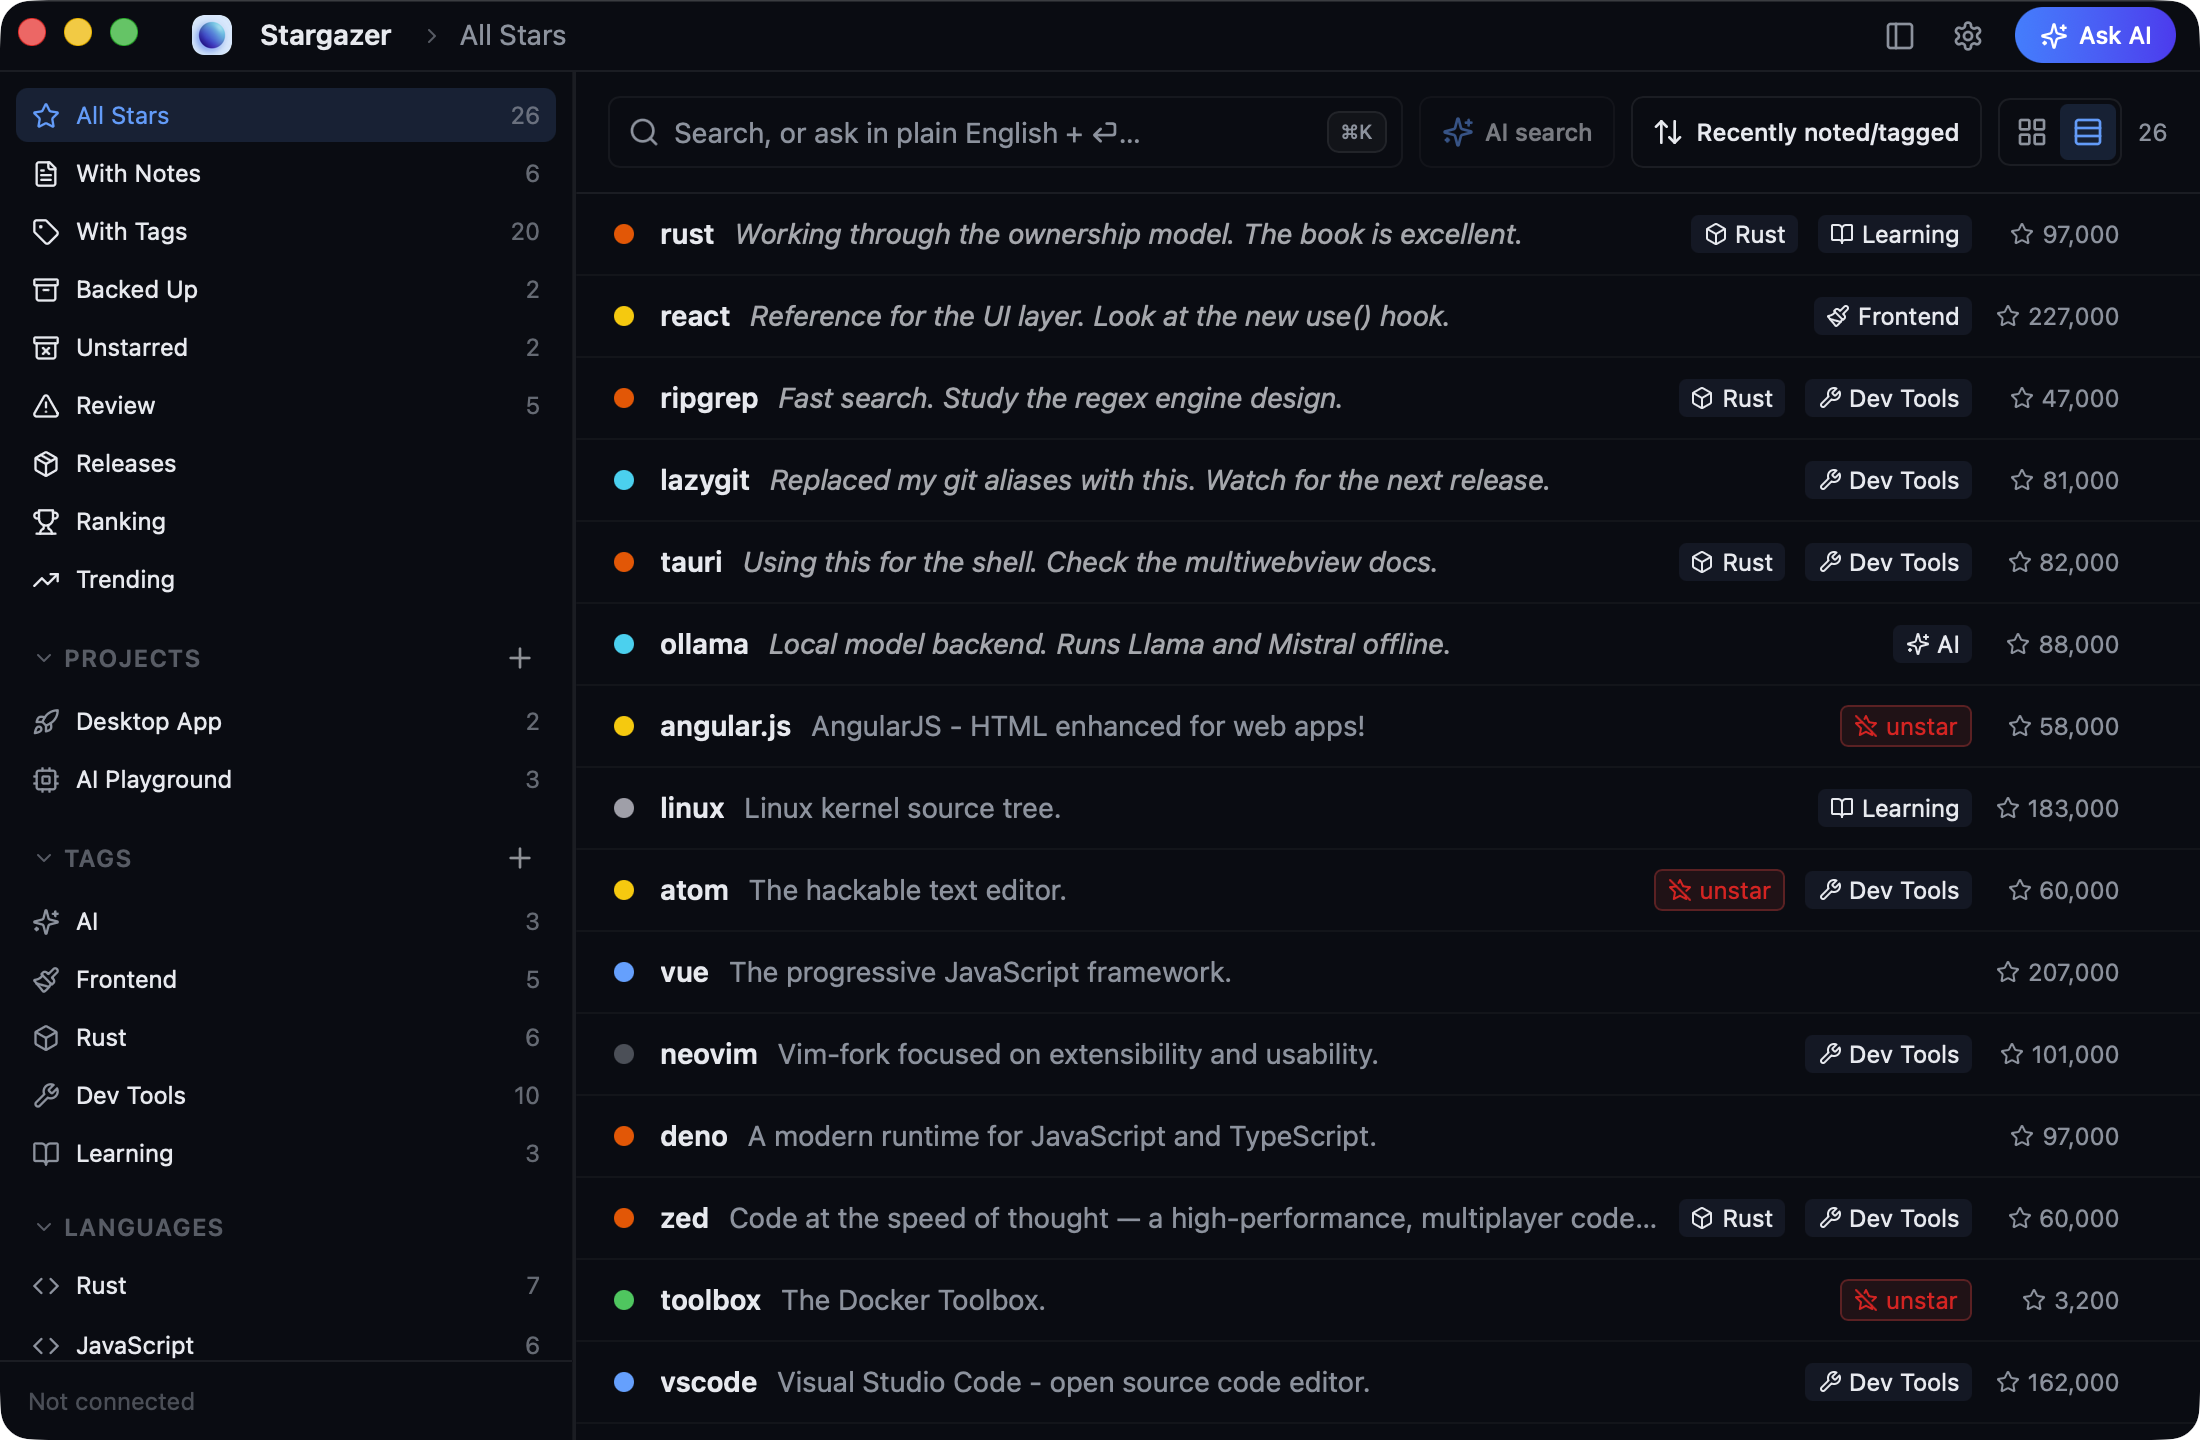Open the zed repository name
The image size is (2200, 1440).
(684, 1218)
